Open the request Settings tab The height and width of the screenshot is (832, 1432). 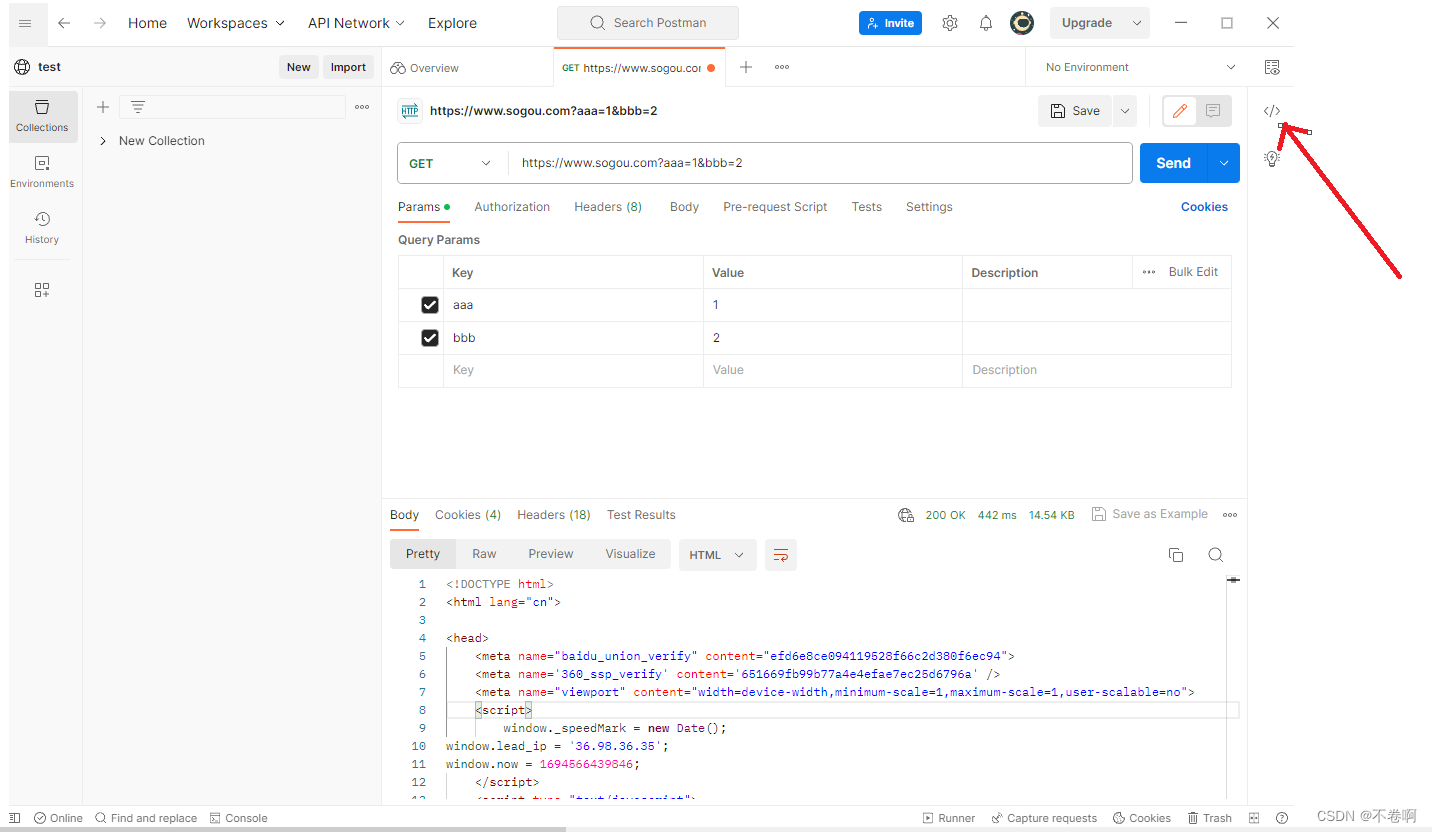click(929, 207)
